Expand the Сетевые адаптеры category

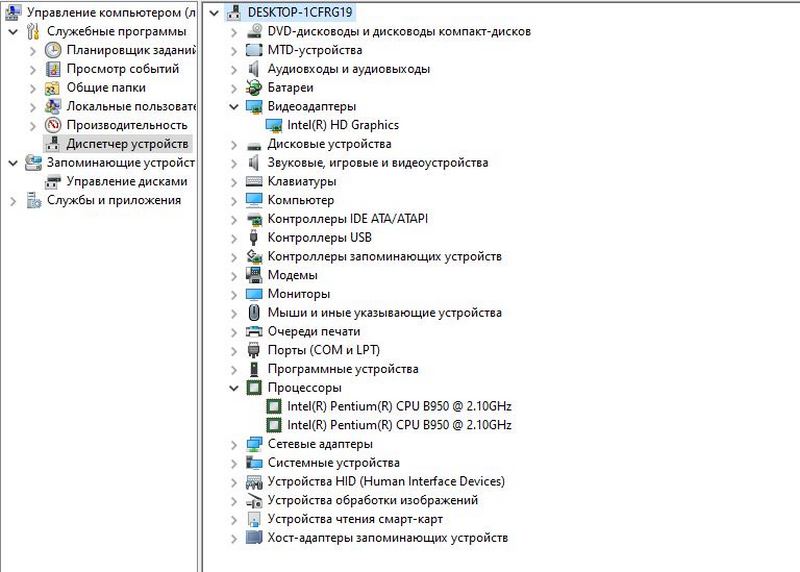234,444
